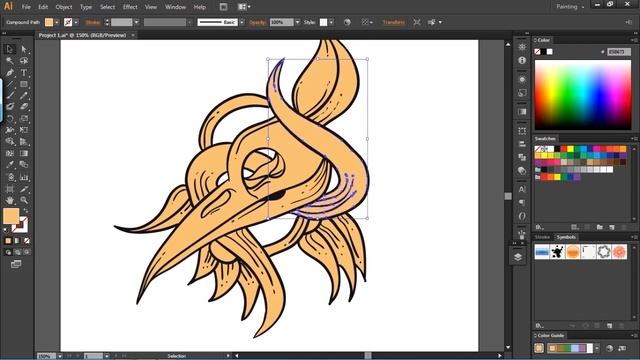Reset default fill and stroke in toolbox
The image size is (640, 360).
tap(6, 231)
